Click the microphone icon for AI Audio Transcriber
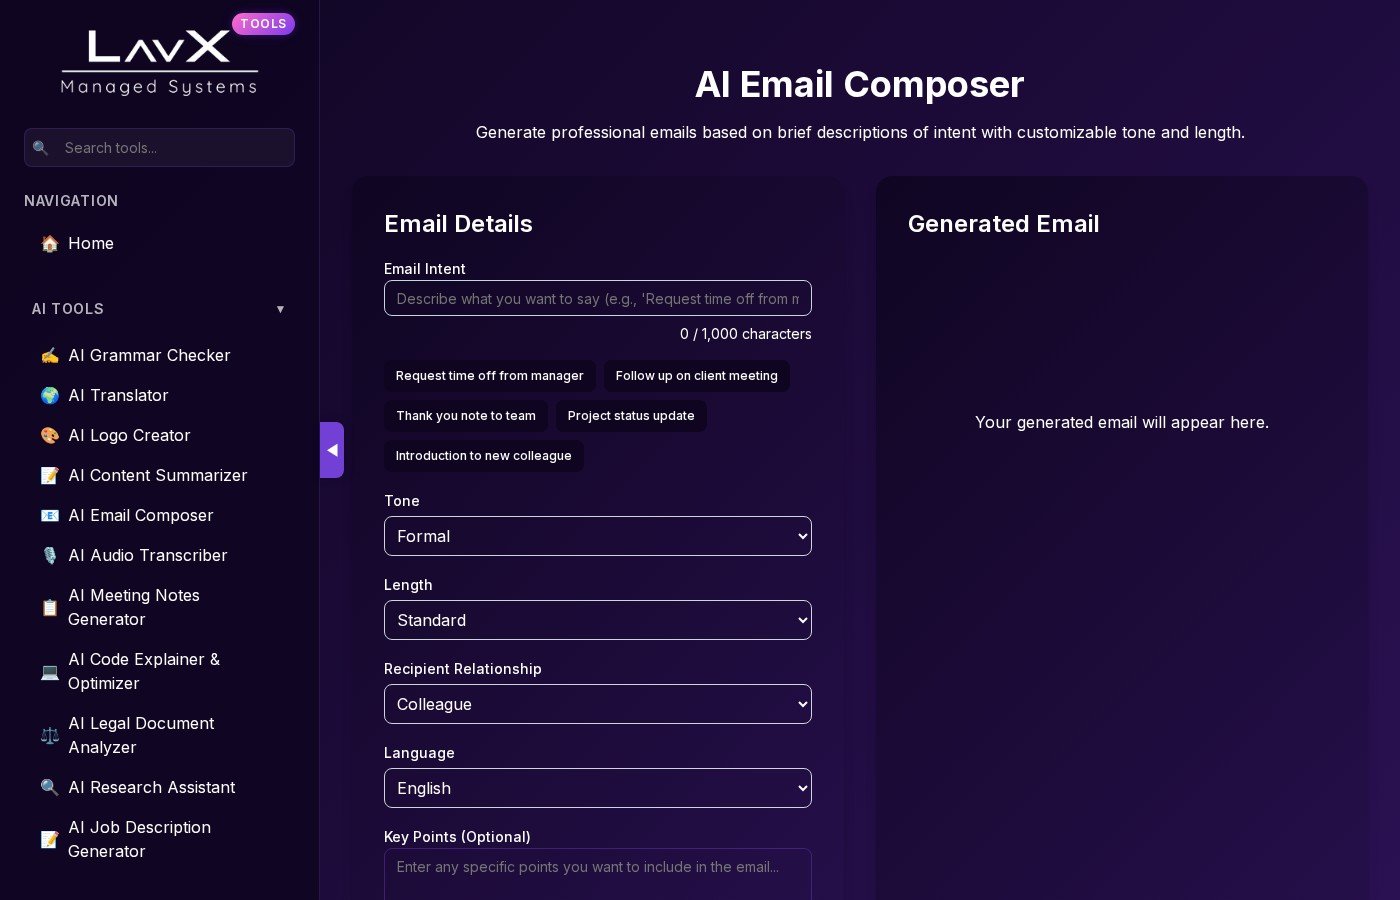The width and height of the screenshot is (1400, 900). pos(49,556)
